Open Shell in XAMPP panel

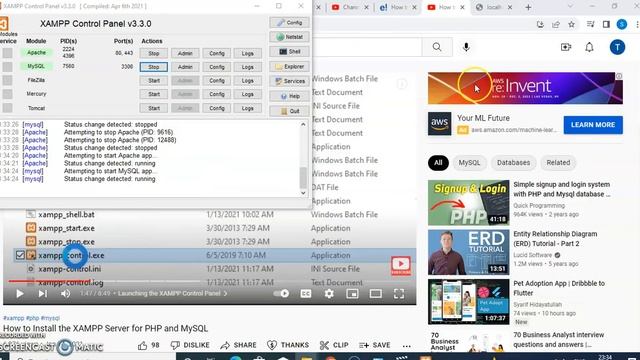(289, 51)
